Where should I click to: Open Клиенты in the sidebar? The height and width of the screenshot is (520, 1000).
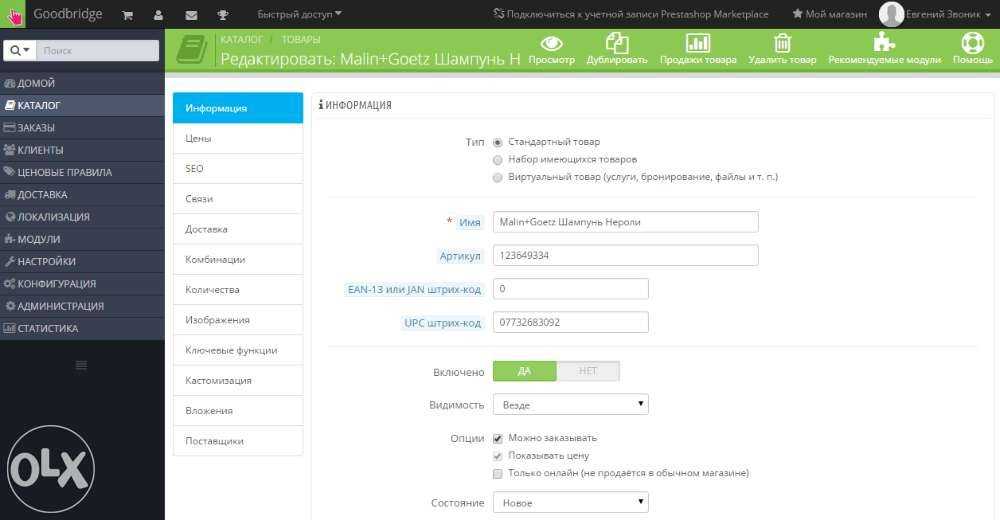(x=82, y=150)
